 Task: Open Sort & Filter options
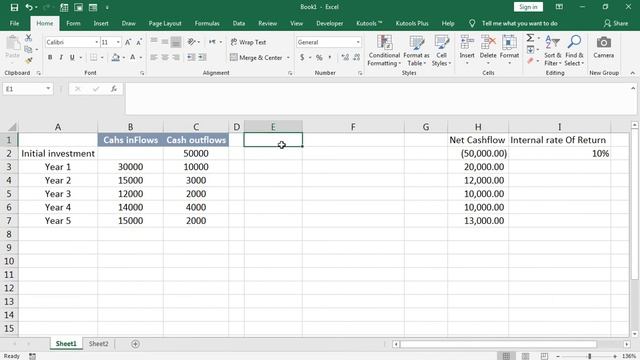pyautogui.click(x=553, y=51)
